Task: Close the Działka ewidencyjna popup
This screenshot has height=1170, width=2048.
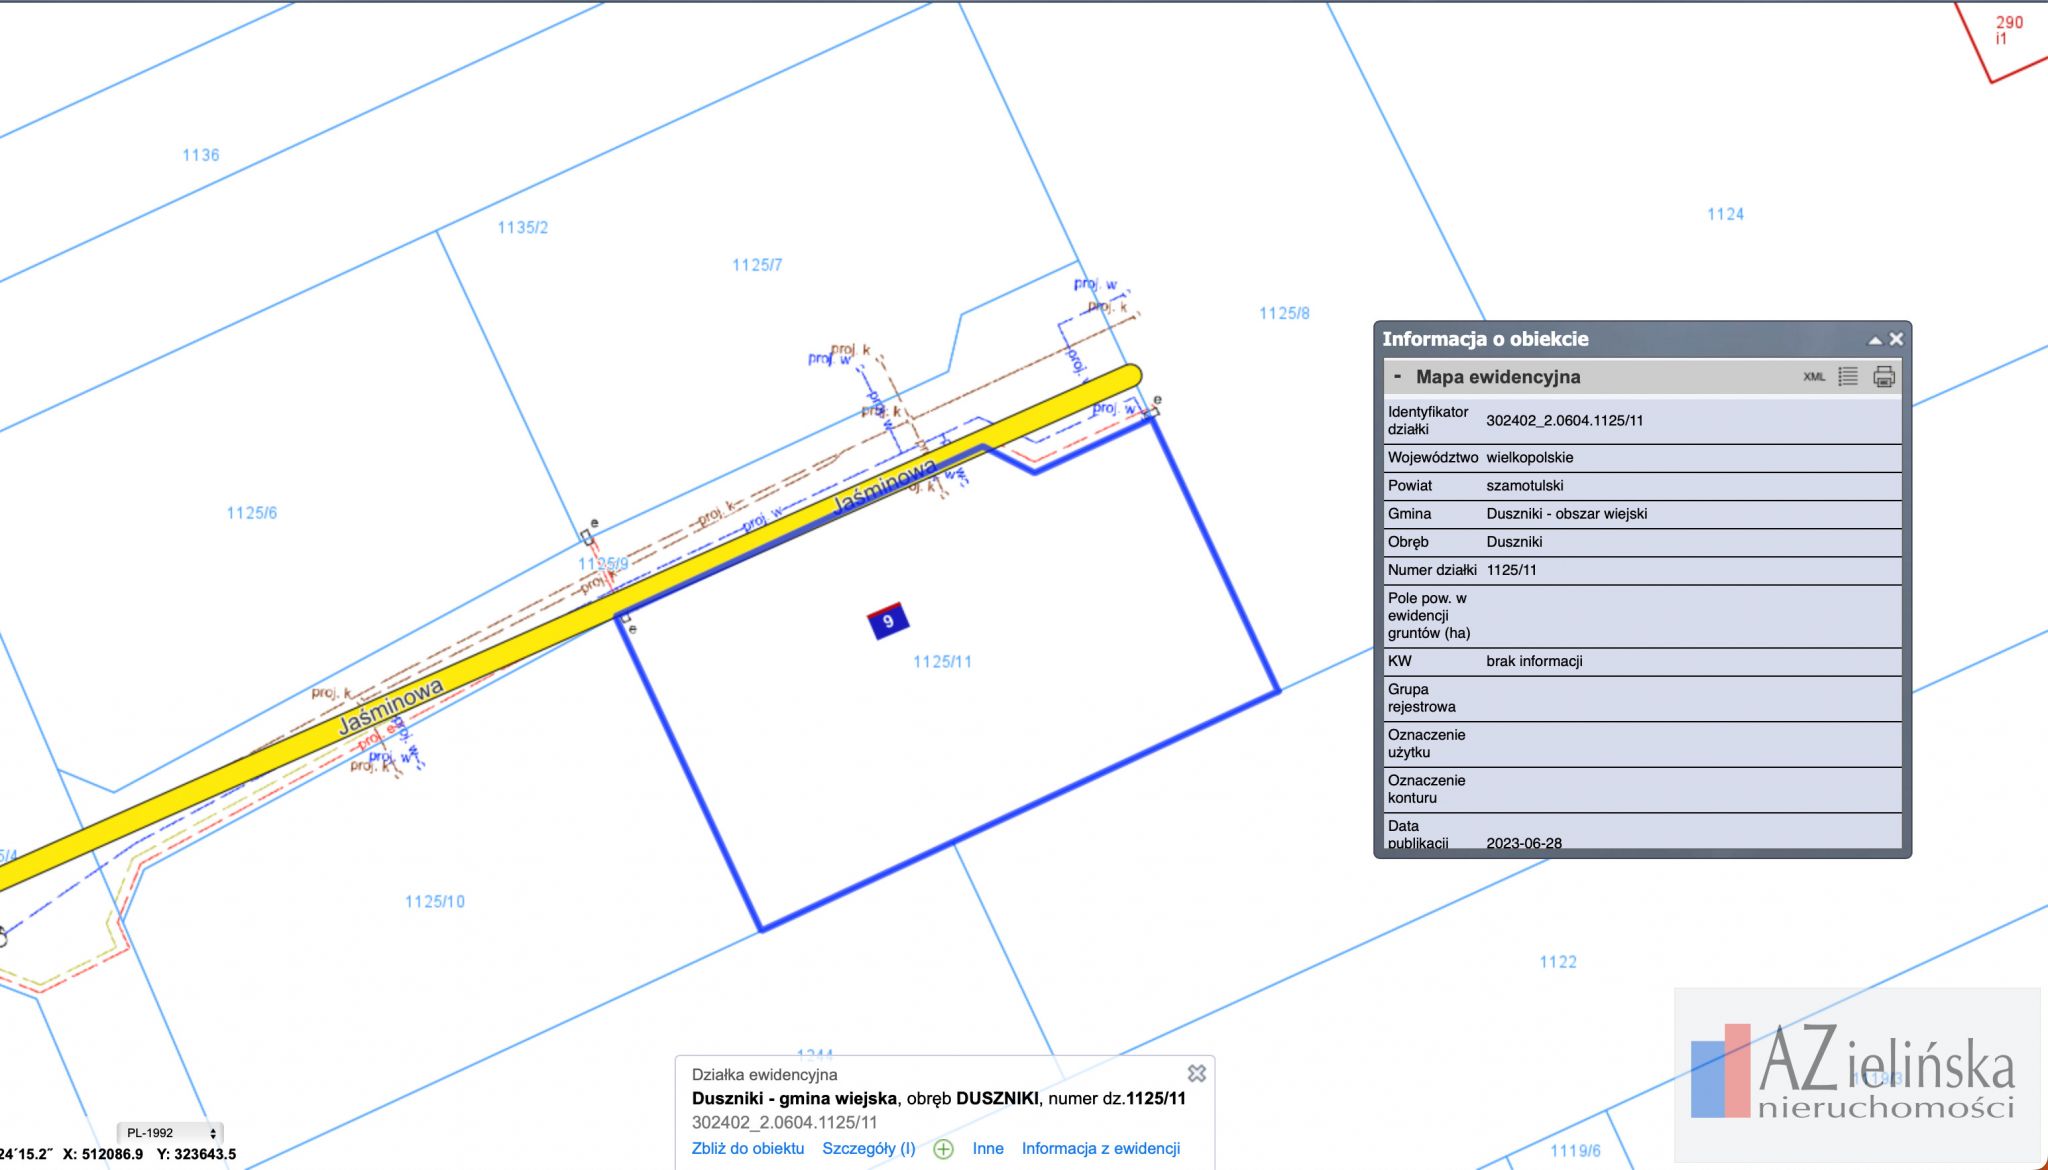Action: pos(1196,1073)
